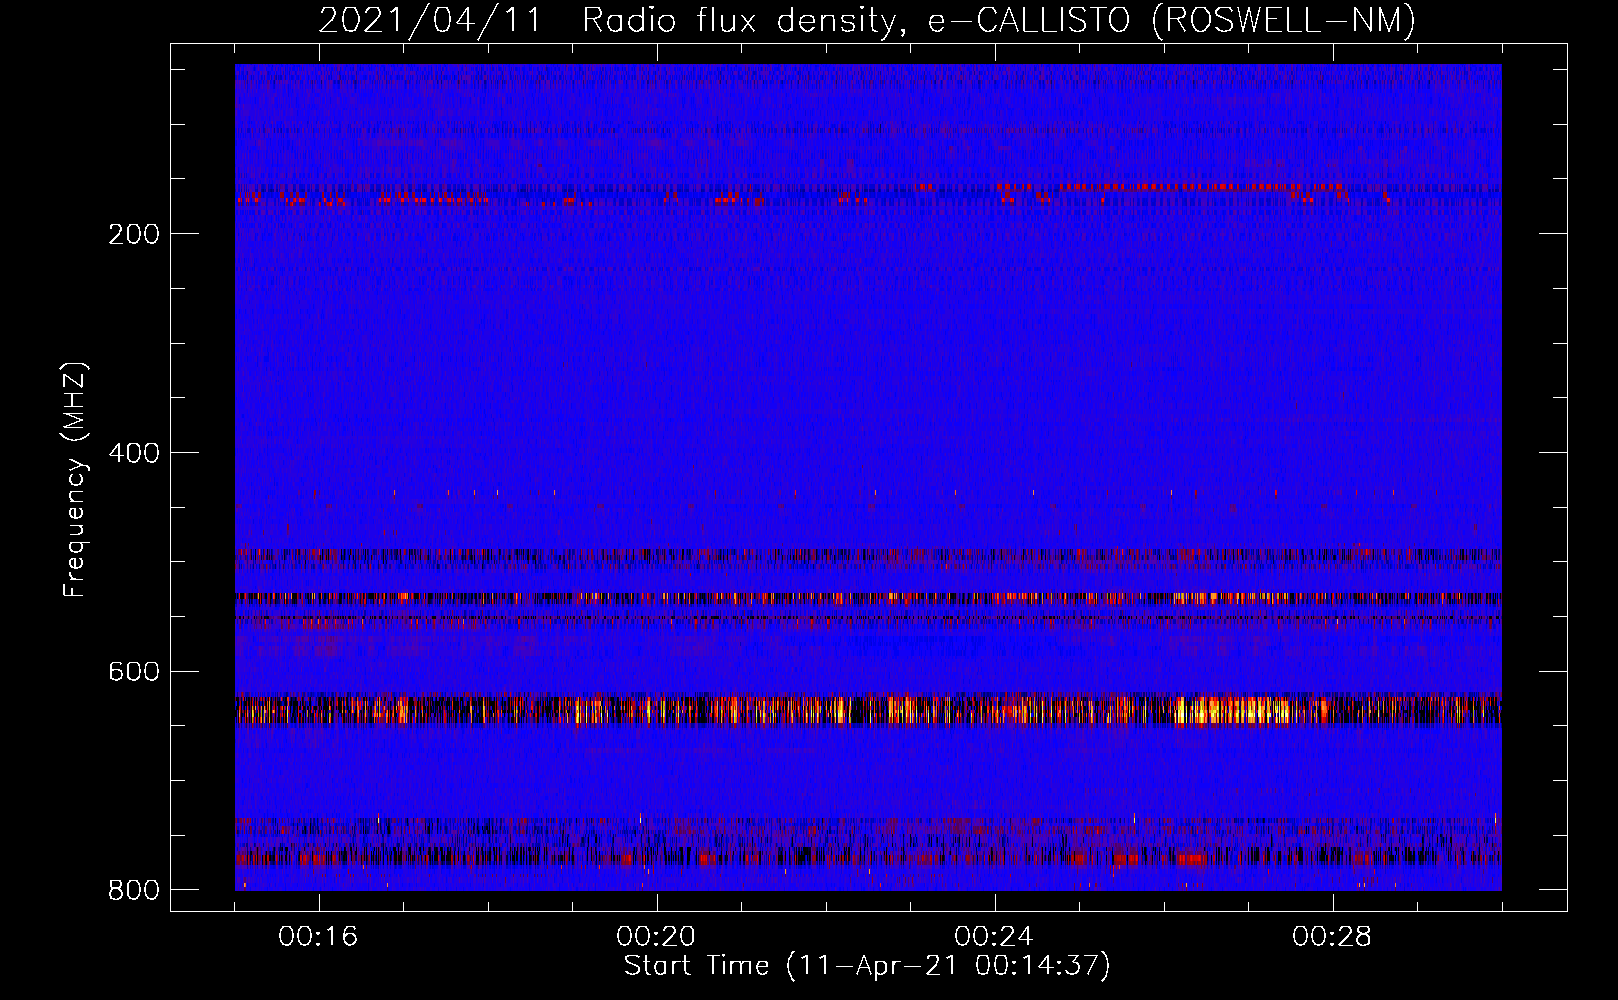Click the '800' frequency tick label

[x=134, y=890]
